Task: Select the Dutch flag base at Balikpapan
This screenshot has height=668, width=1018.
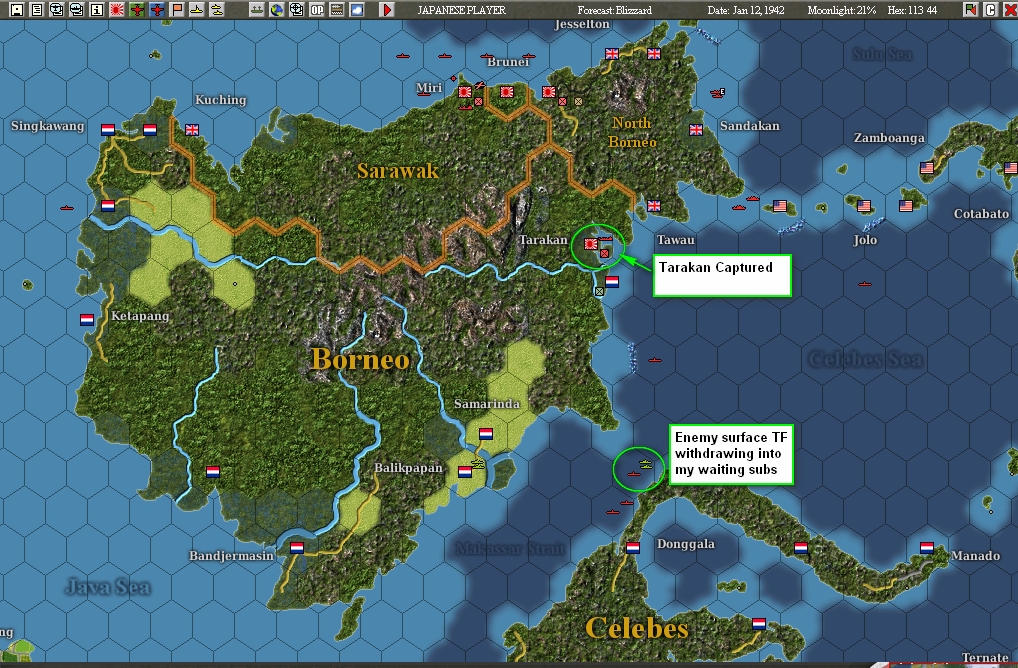Action: pos(465,473)
